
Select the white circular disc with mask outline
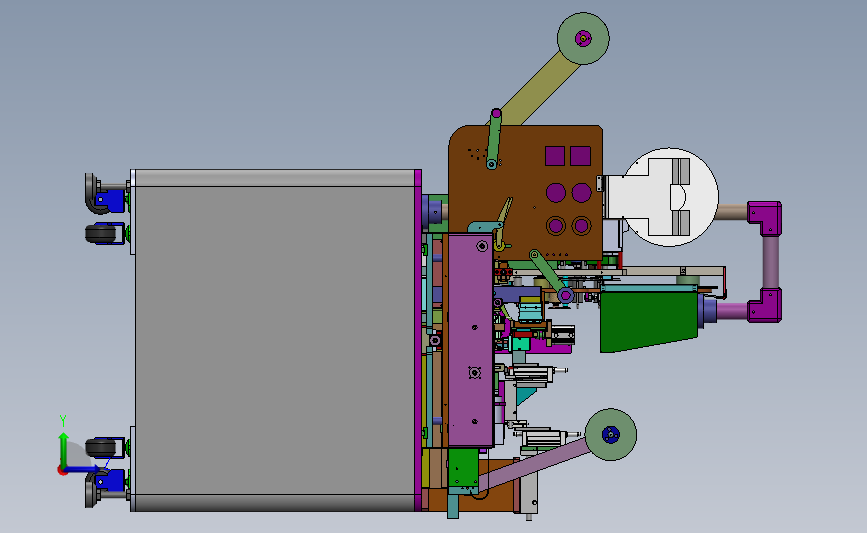point(669,197)
